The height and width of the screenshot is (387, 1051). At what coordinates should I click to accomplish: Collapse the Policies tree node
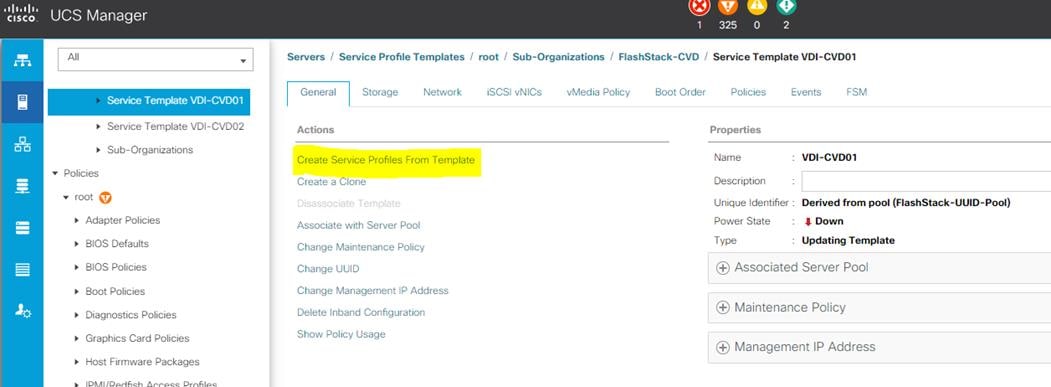tap(55, 173)
